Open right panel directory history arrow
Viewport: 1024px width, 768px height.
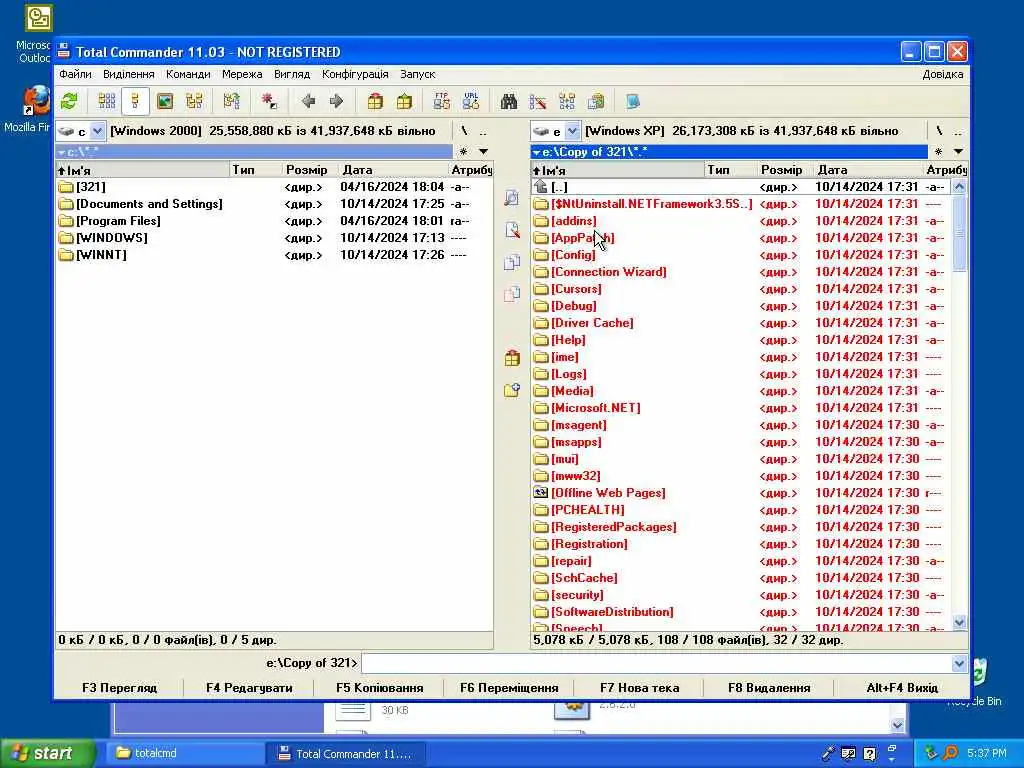click(x=958, y=152)
